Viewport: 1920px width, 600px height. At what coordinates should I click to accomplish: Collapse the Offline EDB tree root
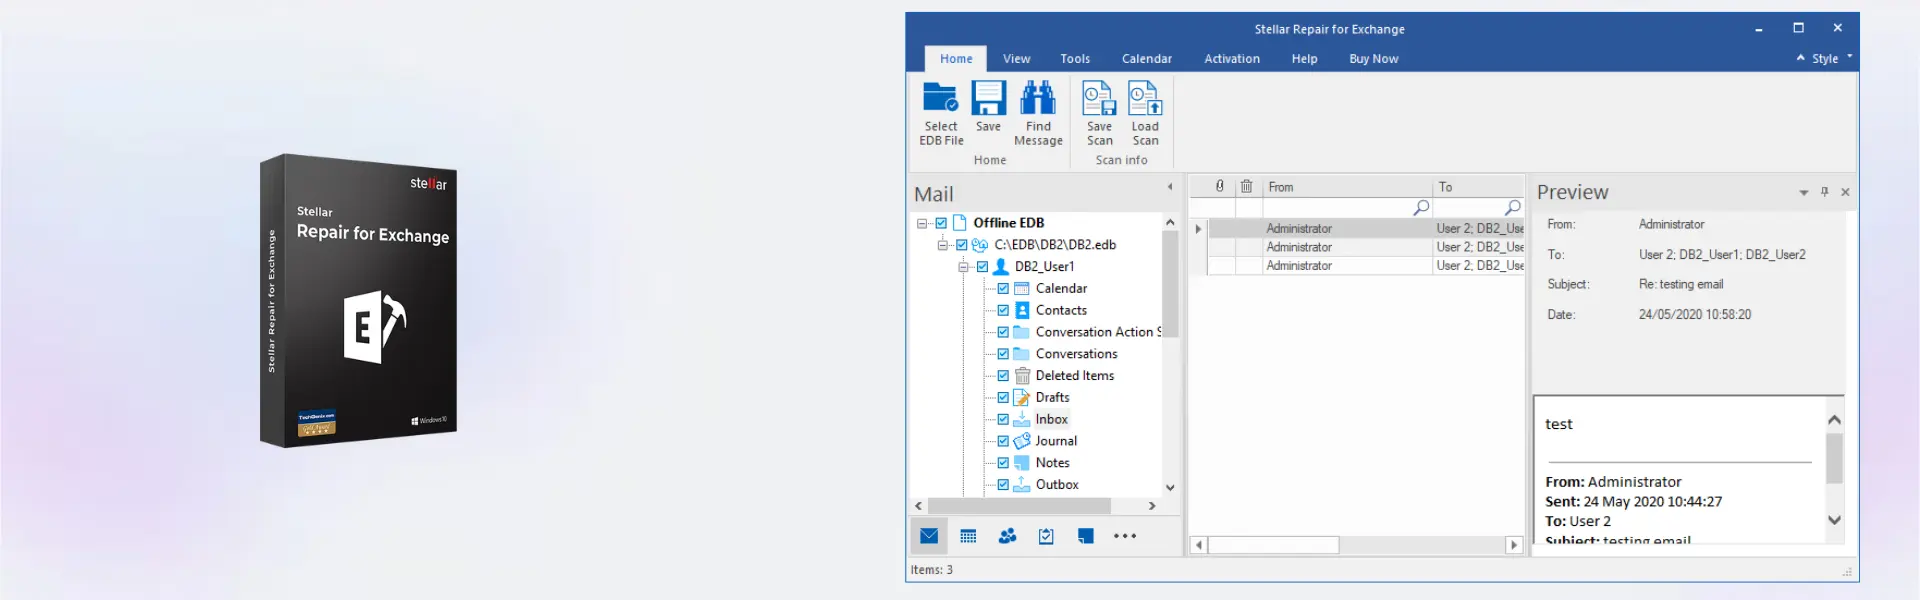922,223
